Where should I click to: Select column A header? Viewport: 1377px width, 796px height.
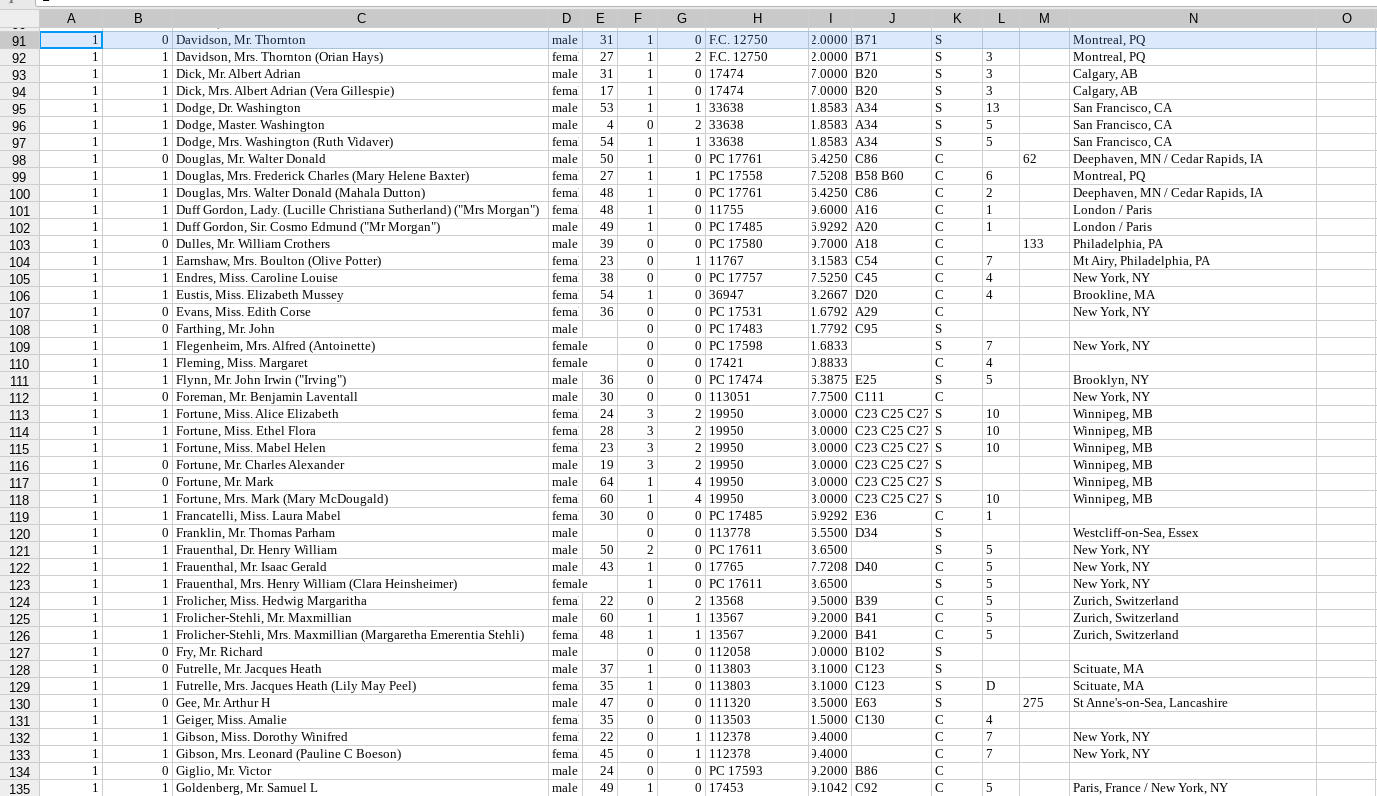pos(71,19)
